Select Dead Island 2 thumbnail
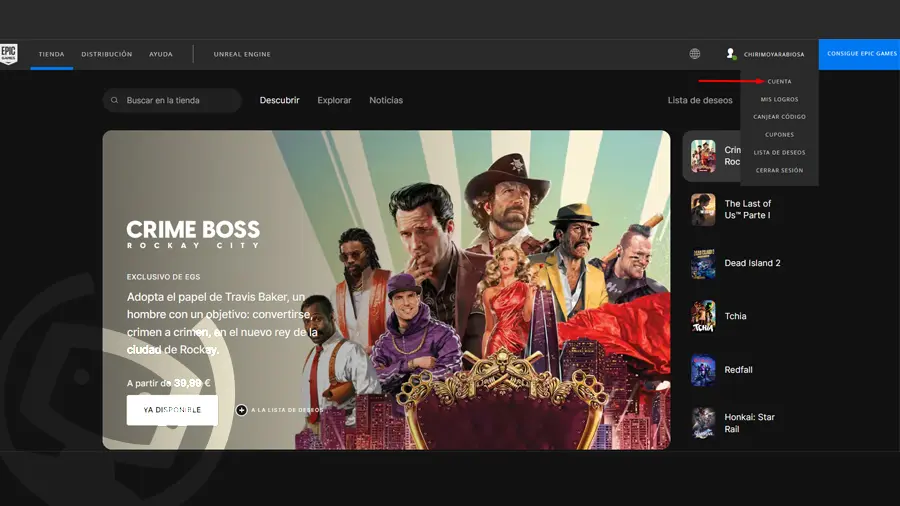The width and height of the screenshot is (900, 506). tap(703, 263)
